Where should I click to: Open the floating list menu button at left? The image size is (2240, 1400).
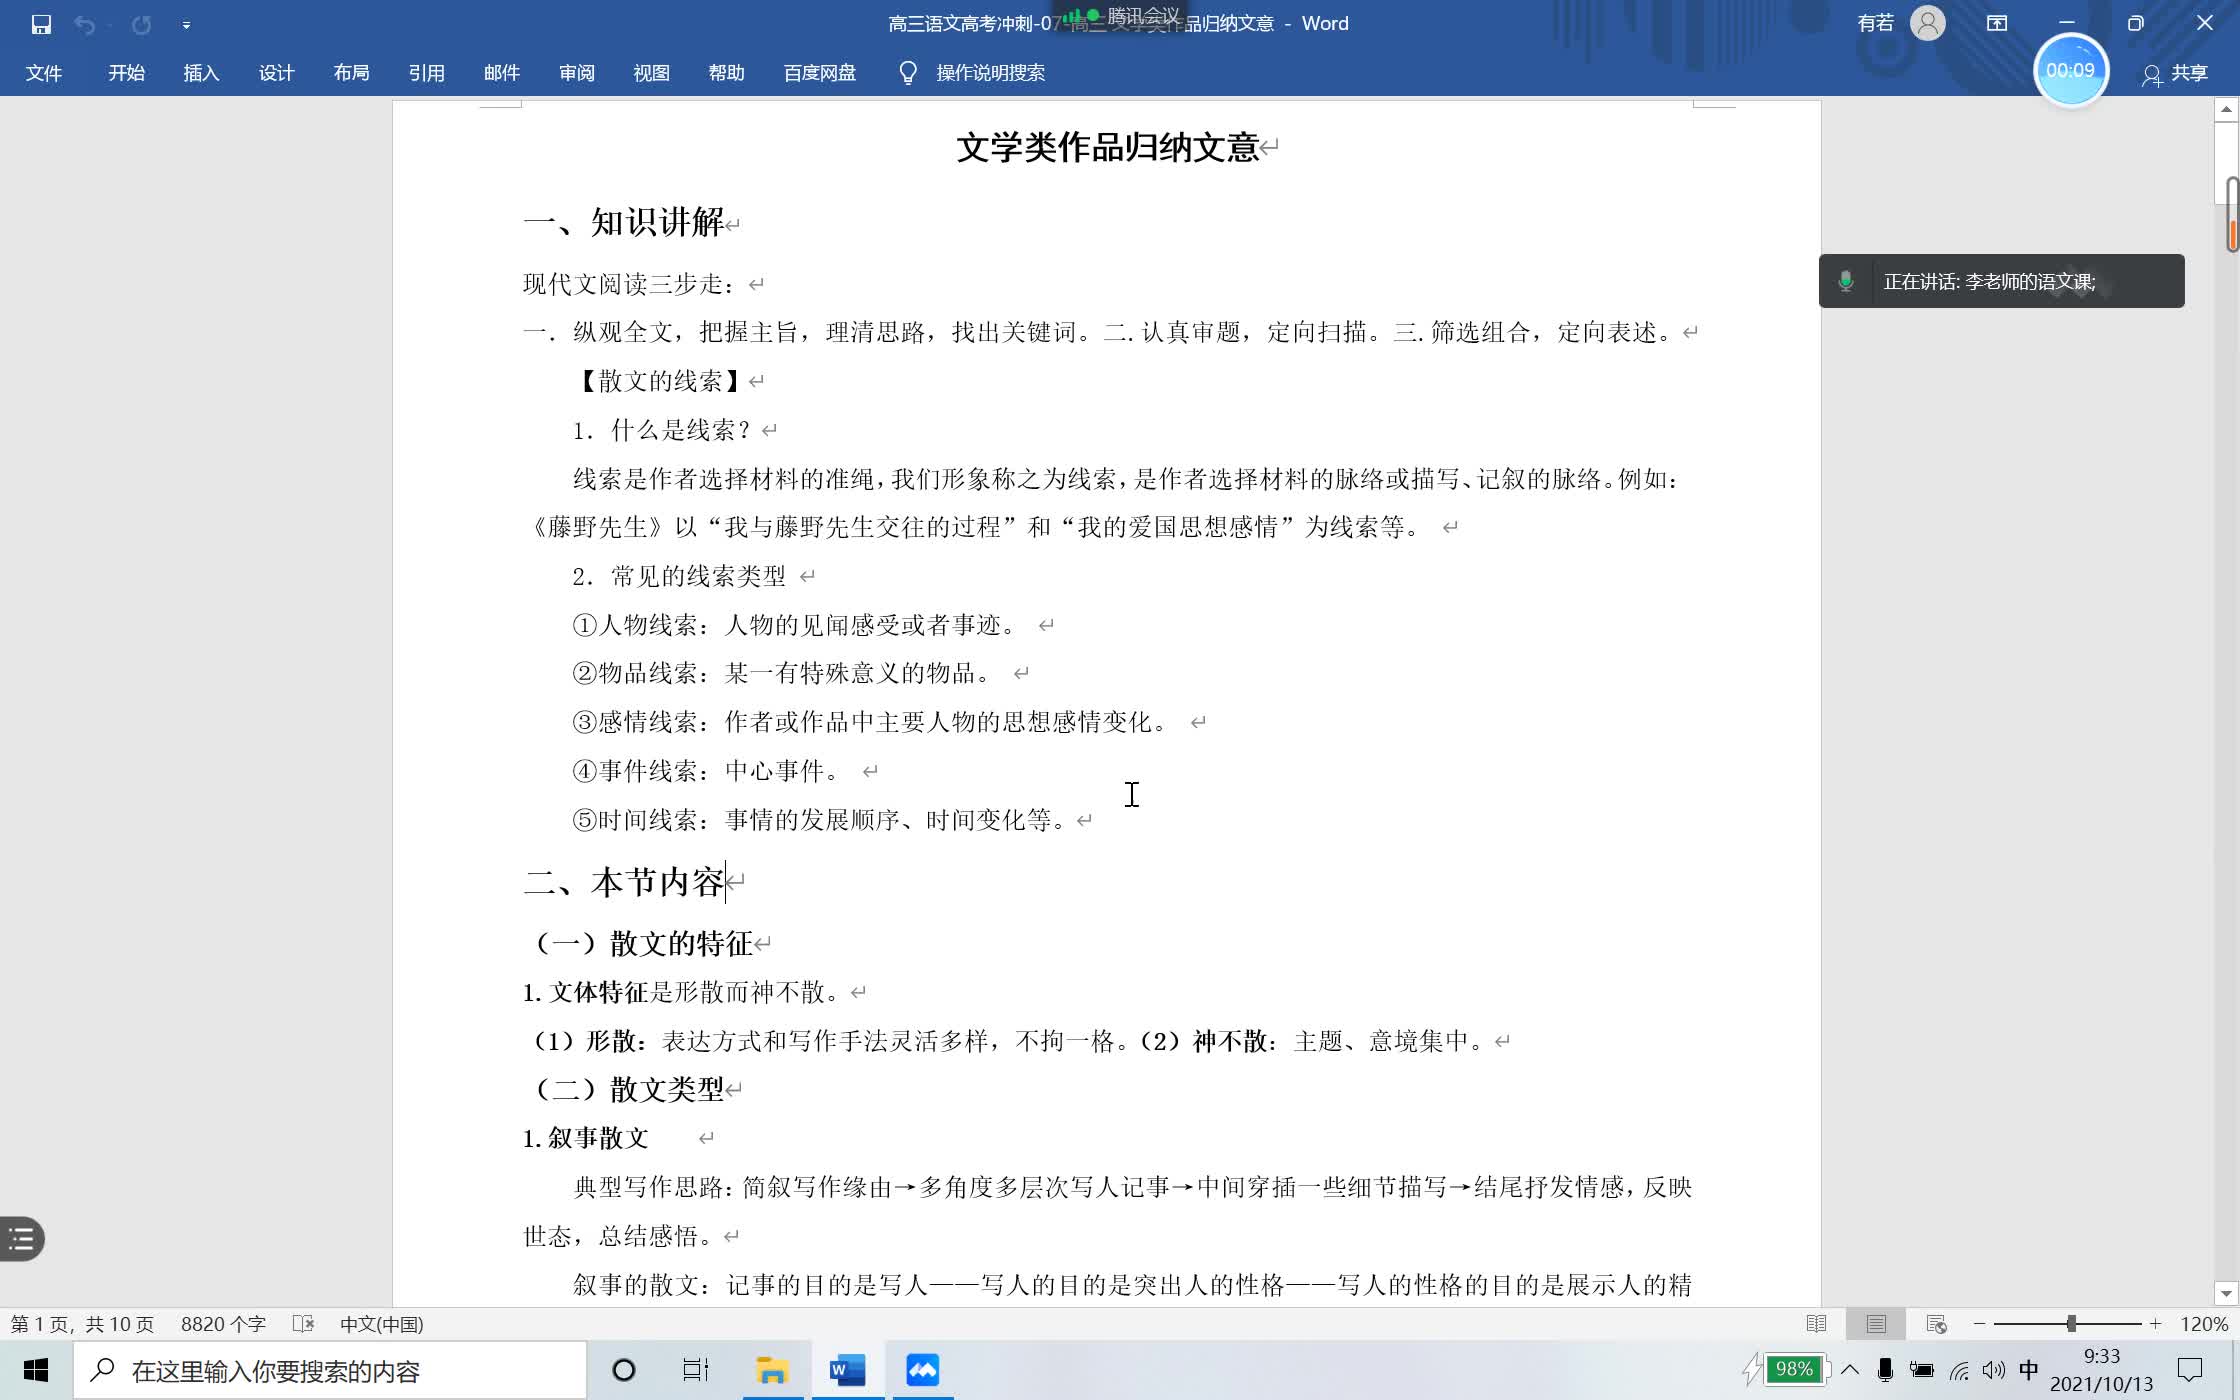point(21,1239)
